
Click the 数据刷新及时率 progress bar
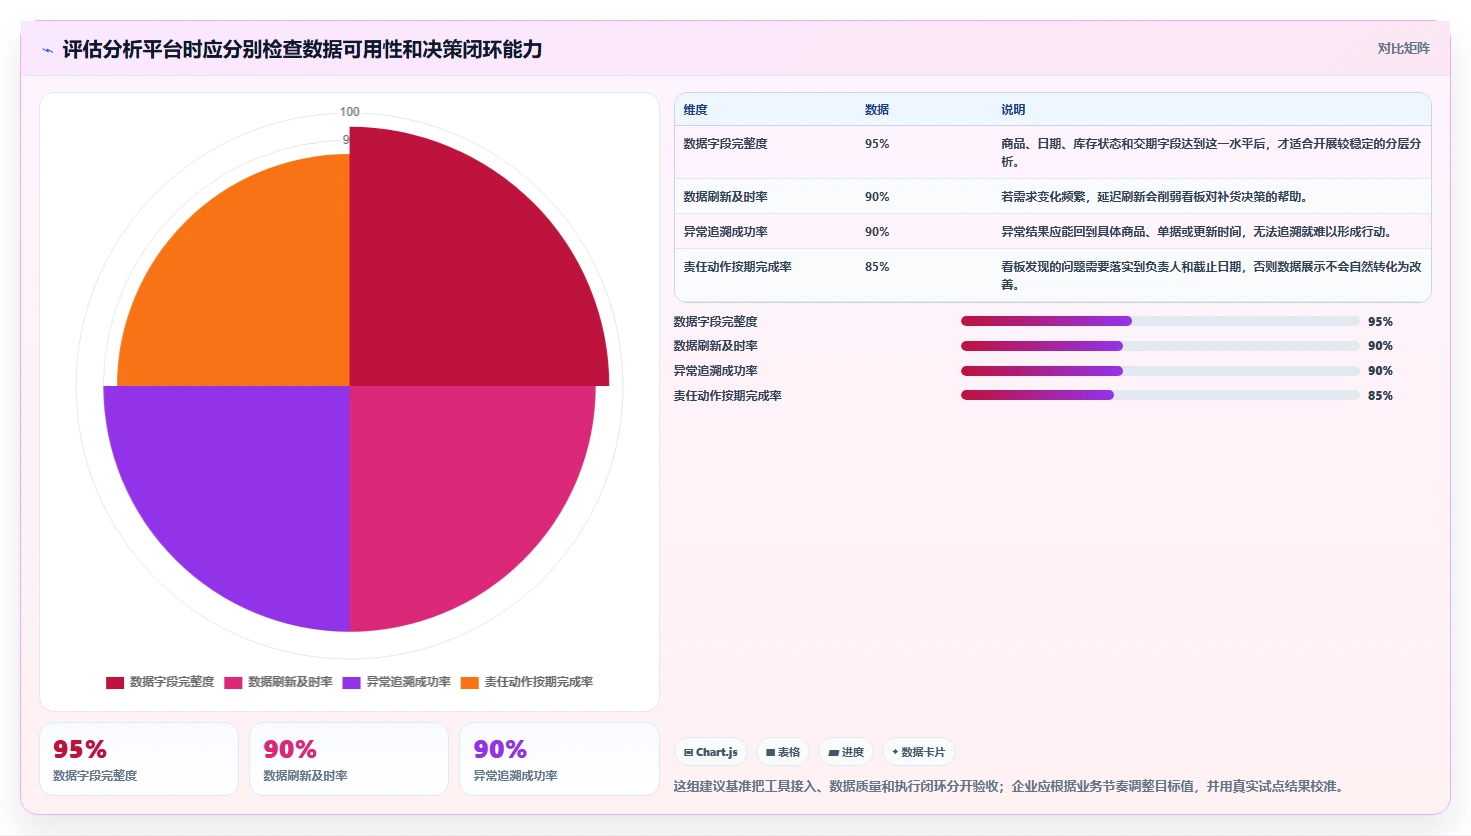(x=1160, y=346)
